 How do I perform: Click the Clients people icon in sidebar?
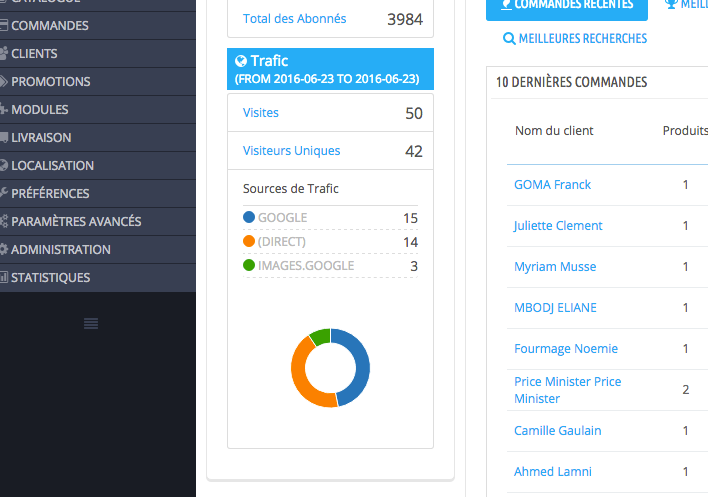click(4, 53)
